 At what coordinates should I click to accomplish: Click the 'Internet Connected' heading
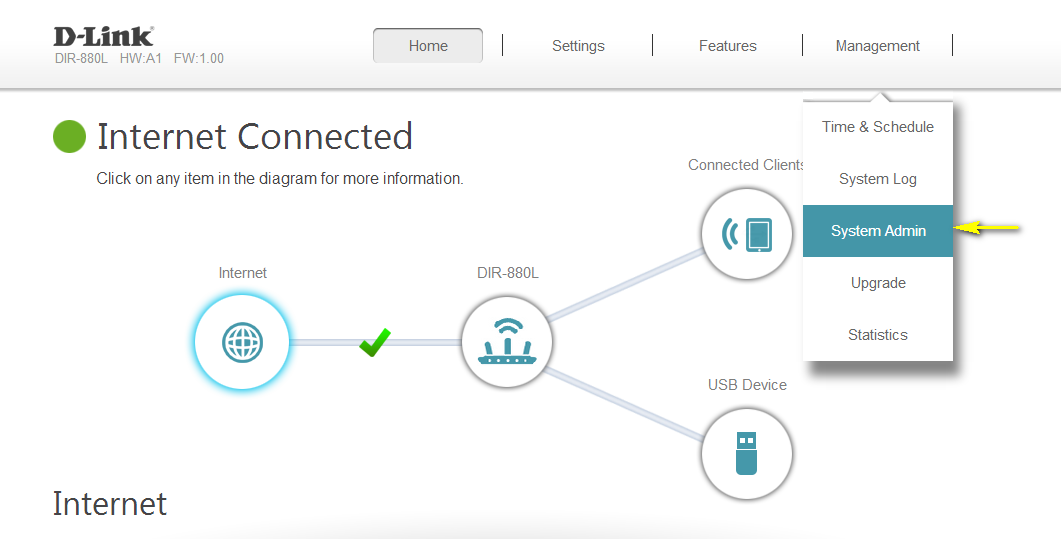pyautogui.click(x=255, y=137)
